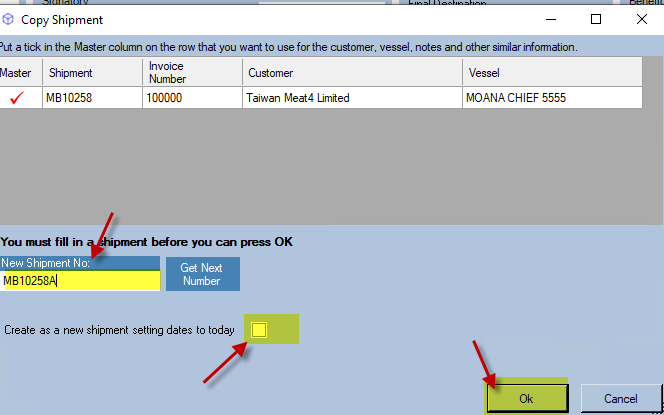Toggle the Master tick for shipment MB10258
This screenshot has width=664, height=415.
17,98
